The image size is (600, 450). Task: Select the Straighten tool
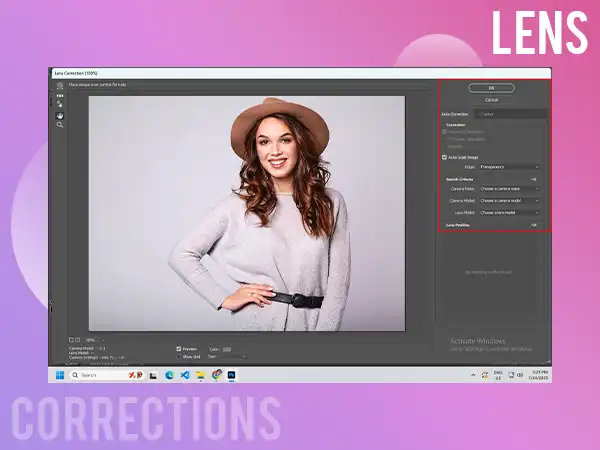[x=60, y=95]
